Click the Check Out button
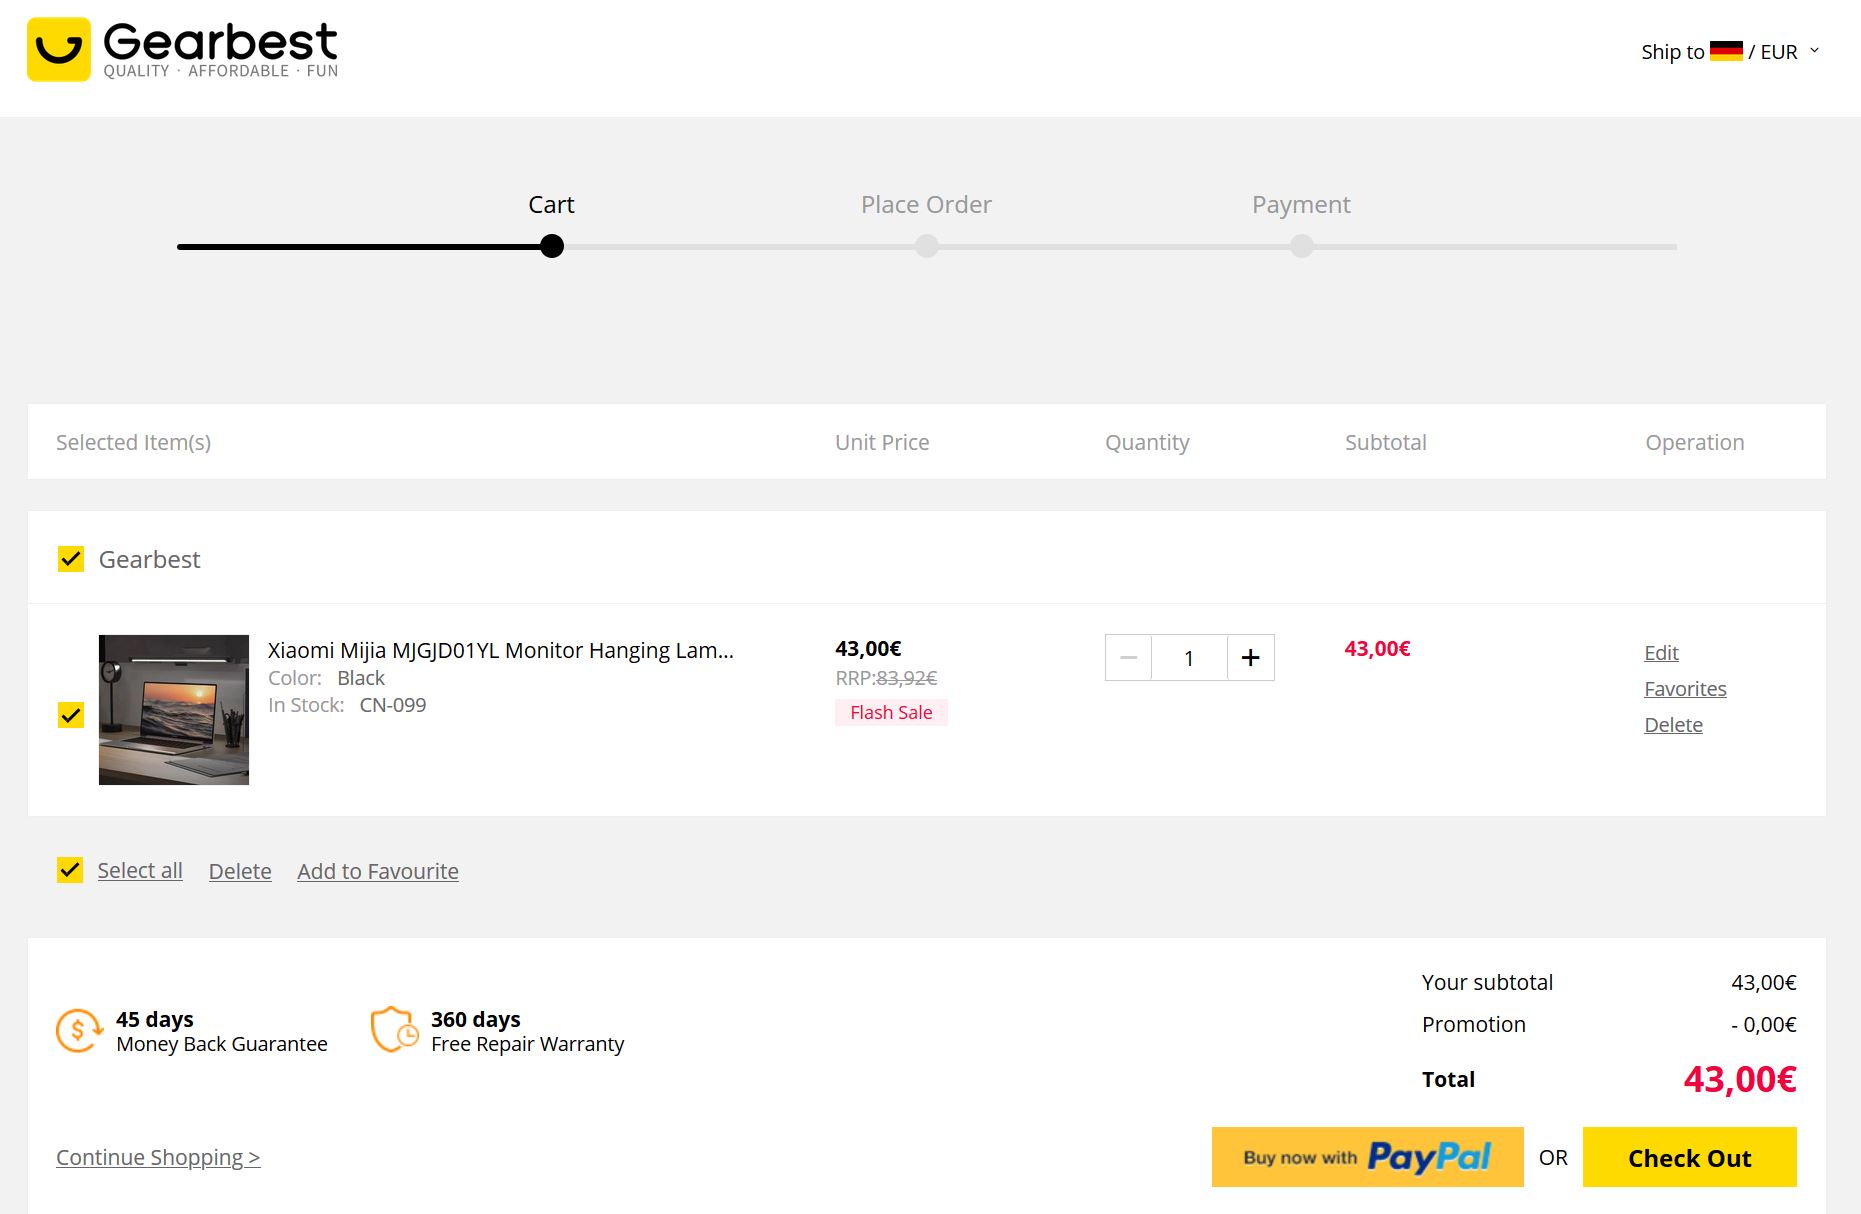The image size is (1861, 1214). tap(1689, 1157)
